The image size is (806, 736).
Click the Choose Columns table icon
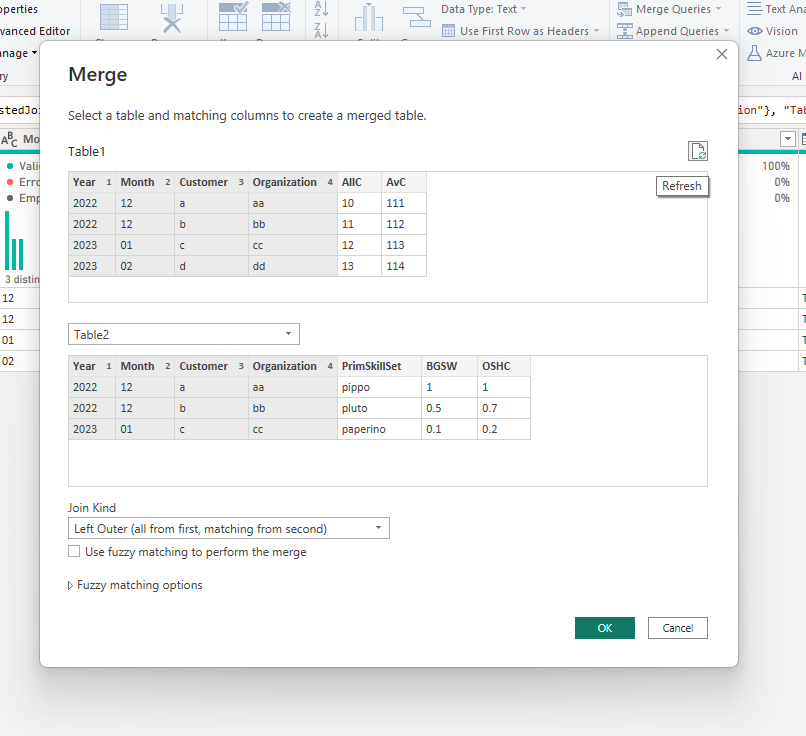point(114,17)
